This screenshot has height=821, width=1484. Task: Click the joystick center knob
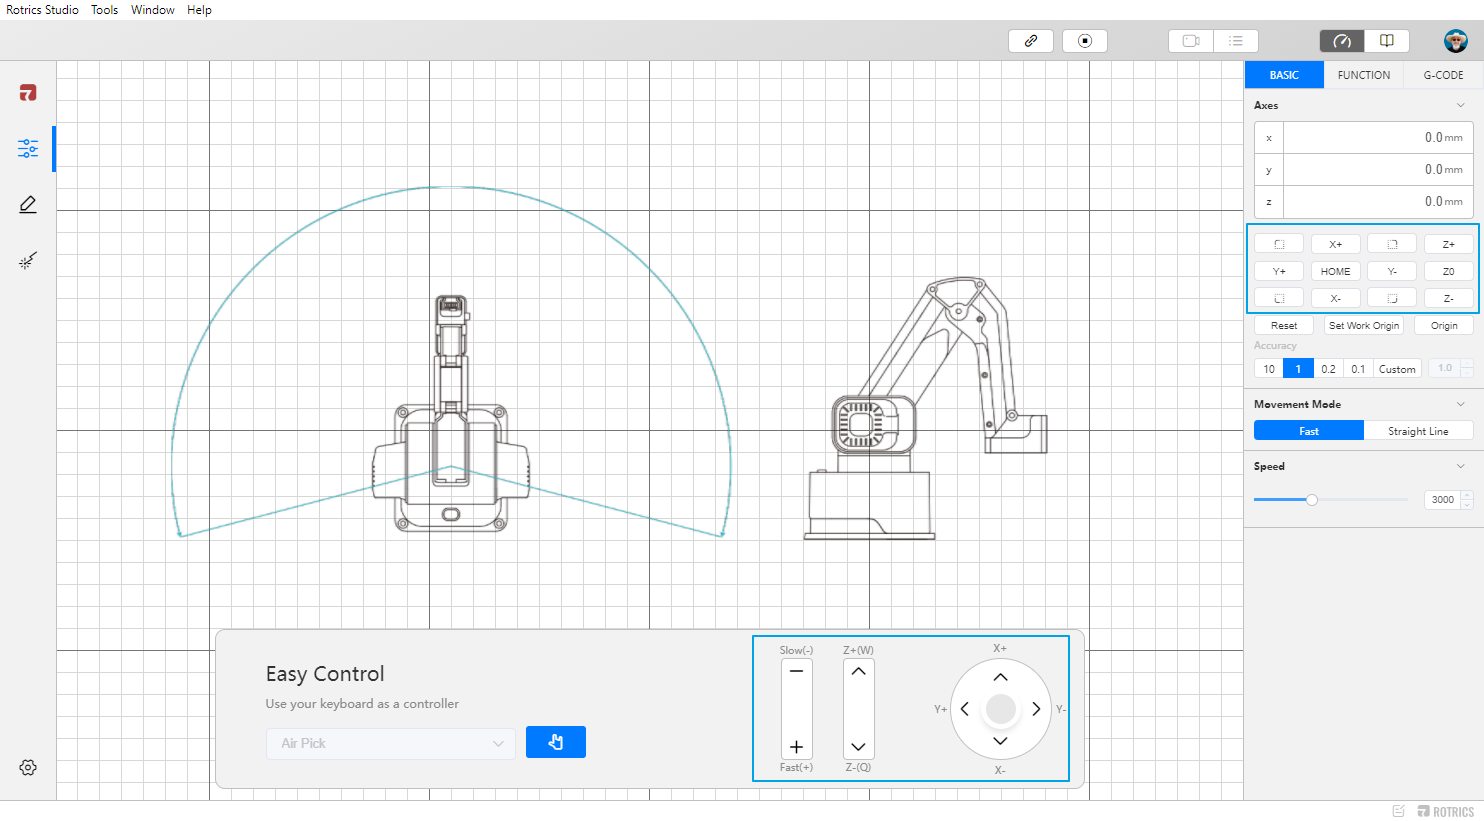(1000, 709)
